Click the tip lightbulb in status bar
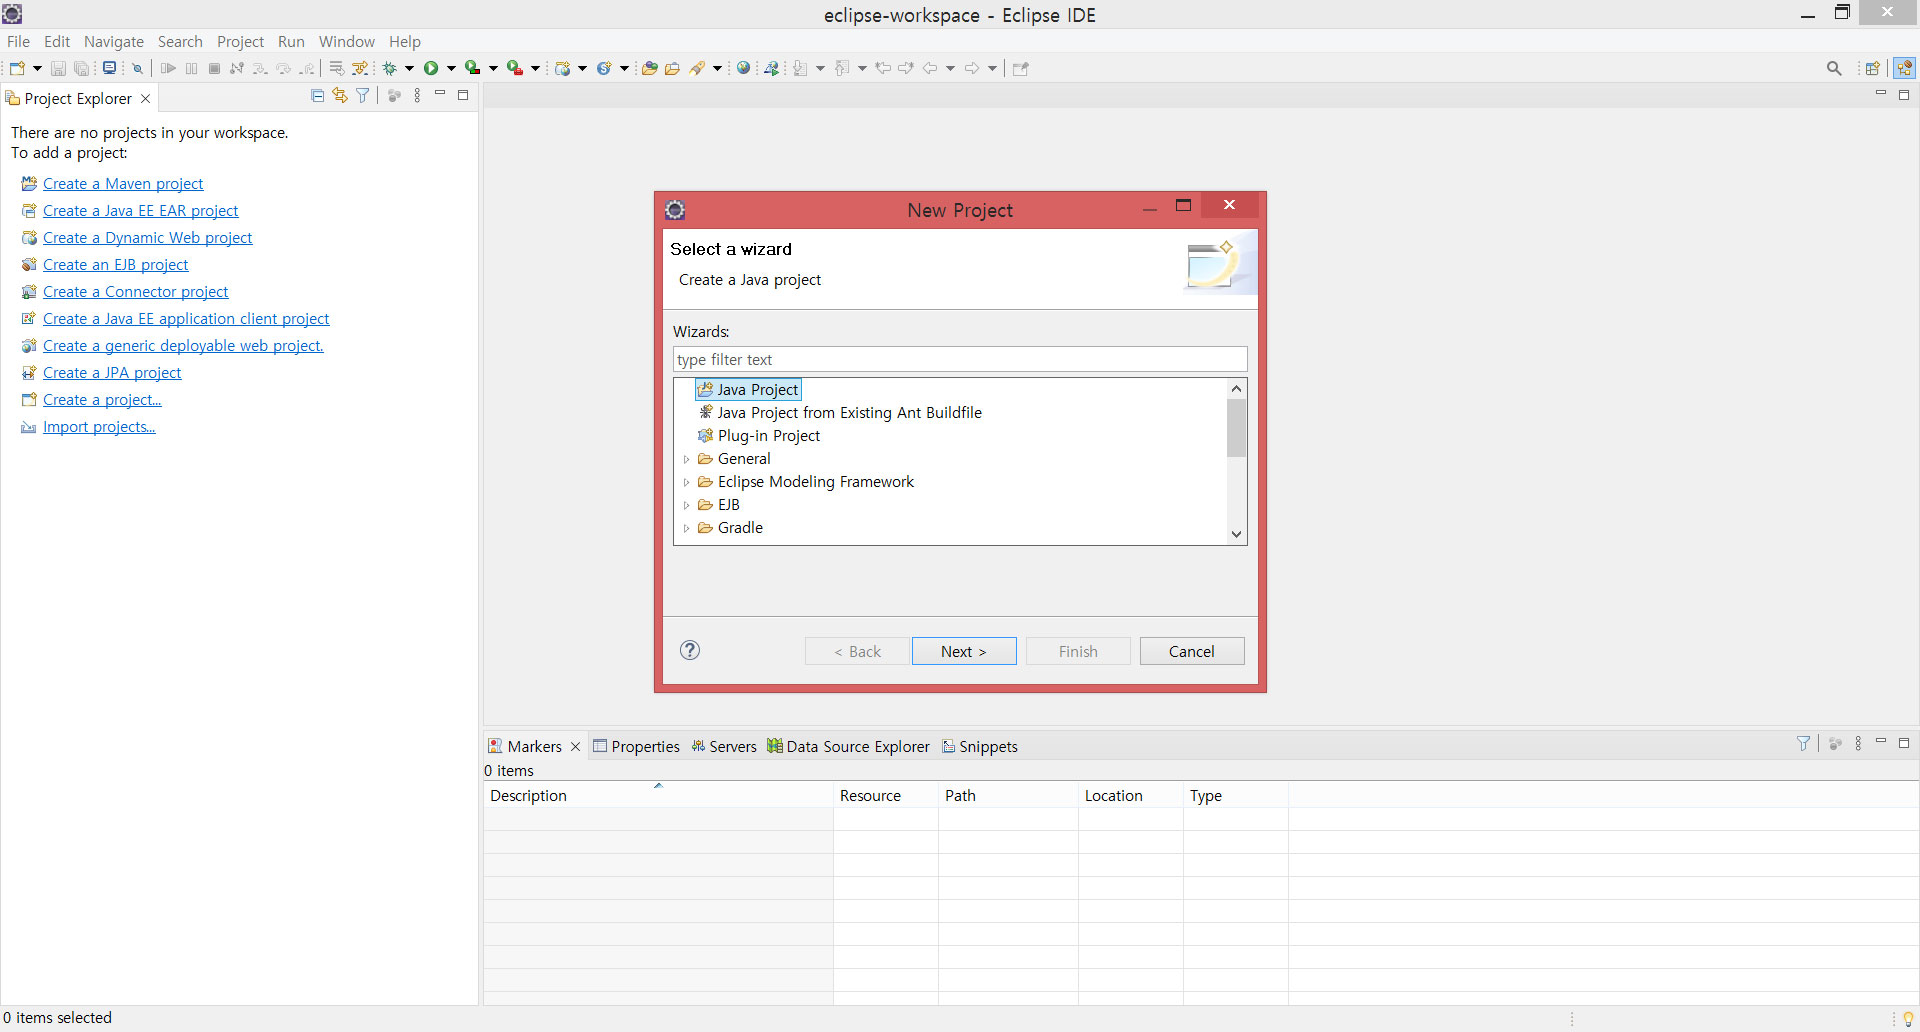Viewport: 1920px width, 1032px height. coord(1908,1019)
